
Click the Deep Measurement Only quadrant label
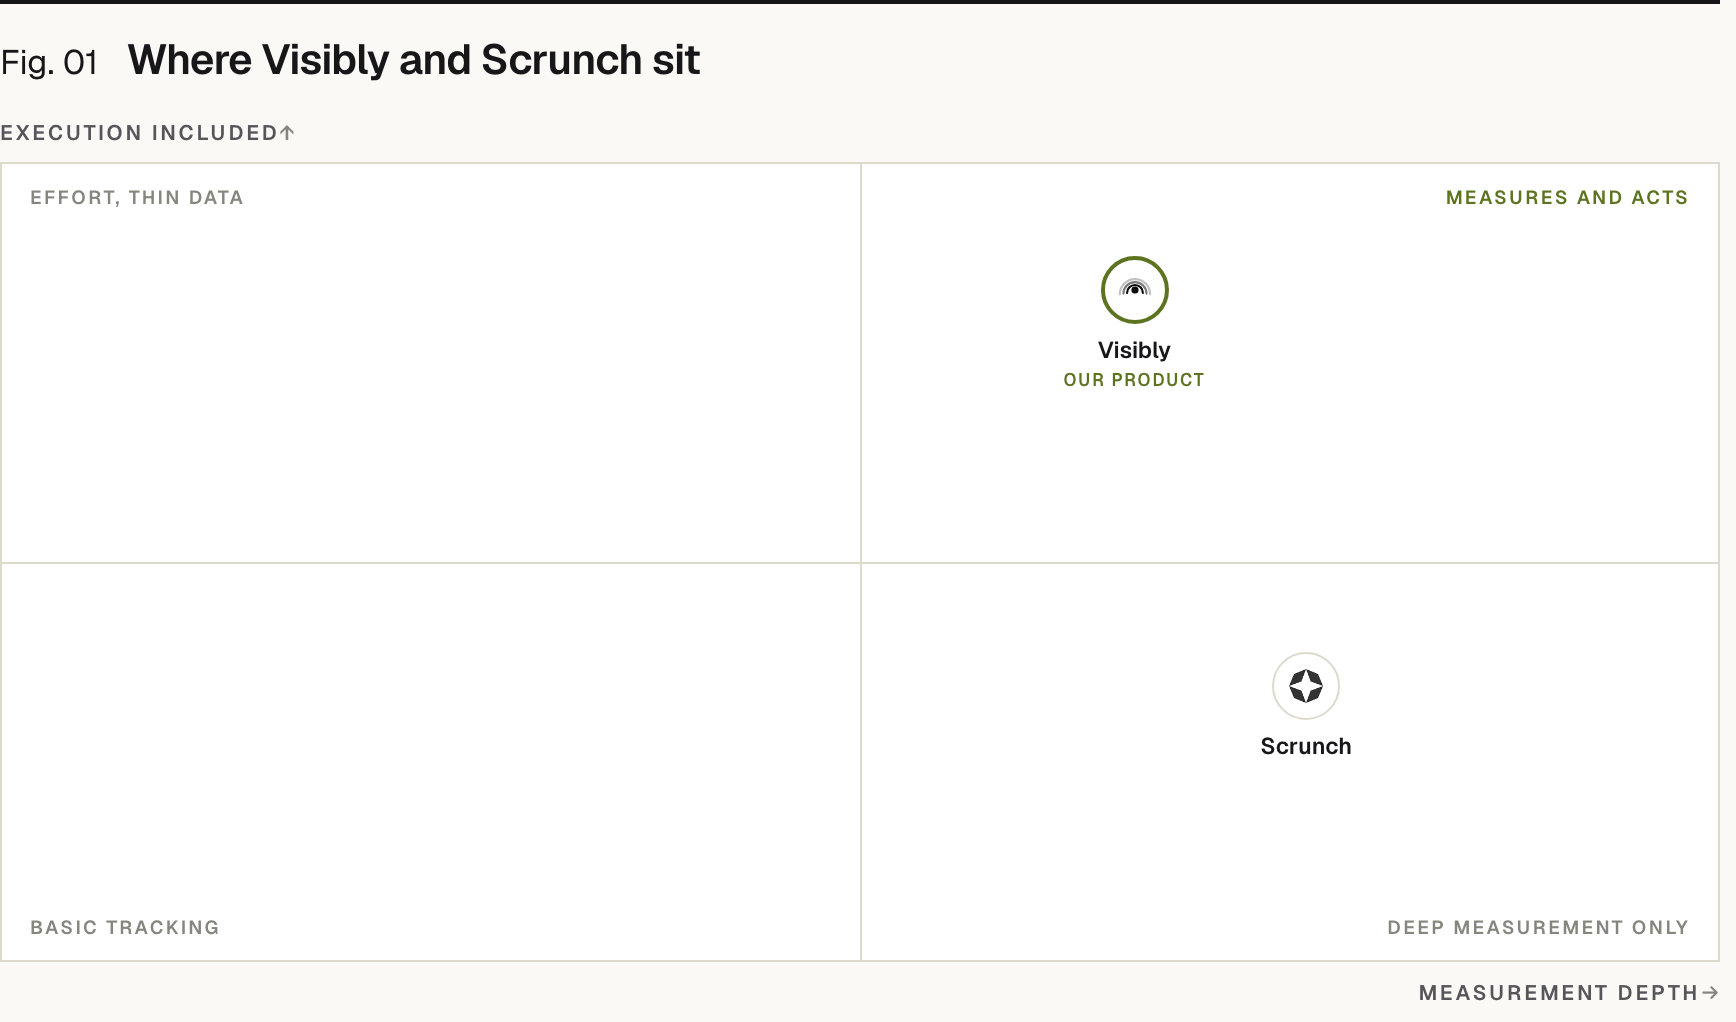1538,927
